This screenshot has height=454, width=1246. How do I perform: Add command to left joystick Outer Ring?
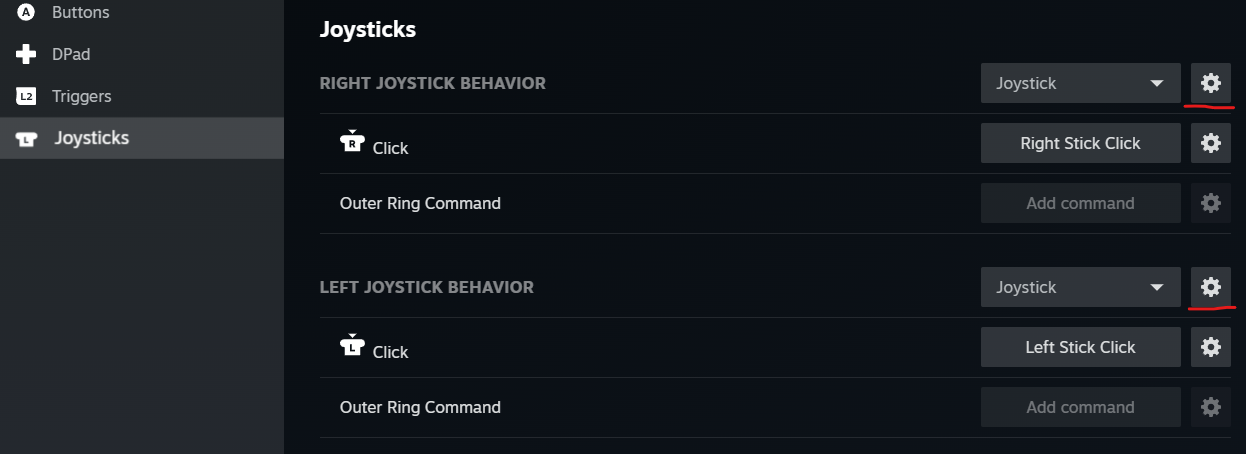click(x=1080, y=407)
